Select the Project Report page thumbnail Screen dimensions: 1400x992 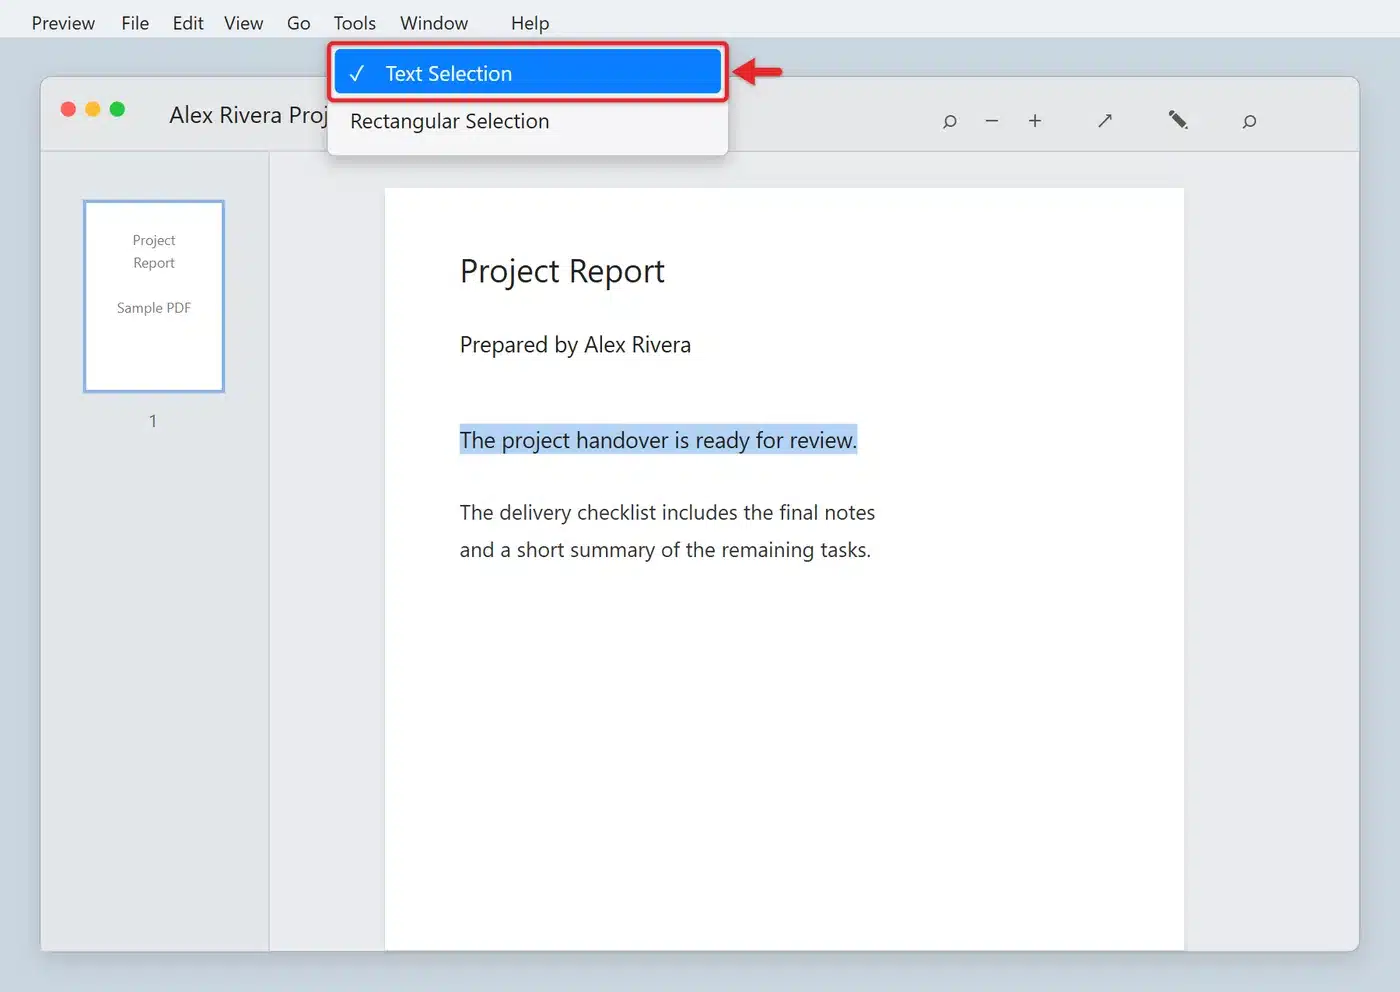(x=154, y=296)
